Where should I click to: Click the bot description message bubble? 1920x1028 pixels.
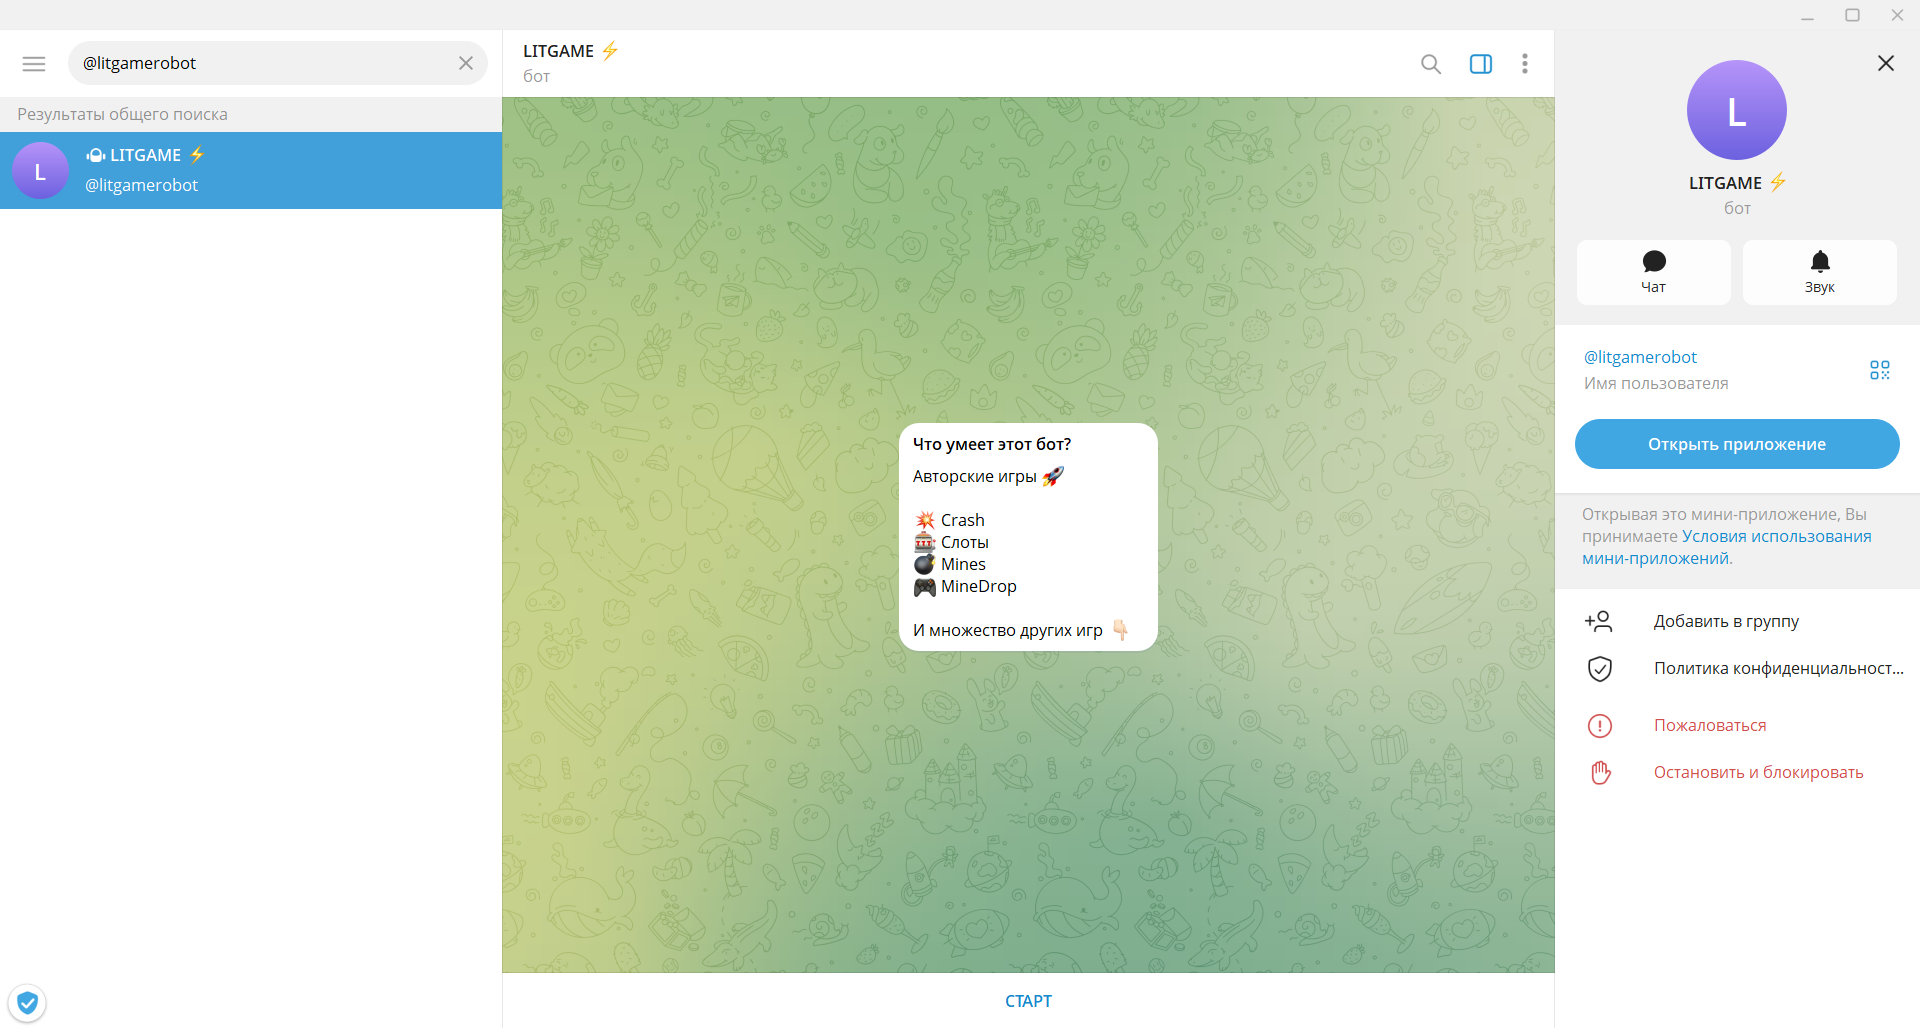pos(1028,537)
